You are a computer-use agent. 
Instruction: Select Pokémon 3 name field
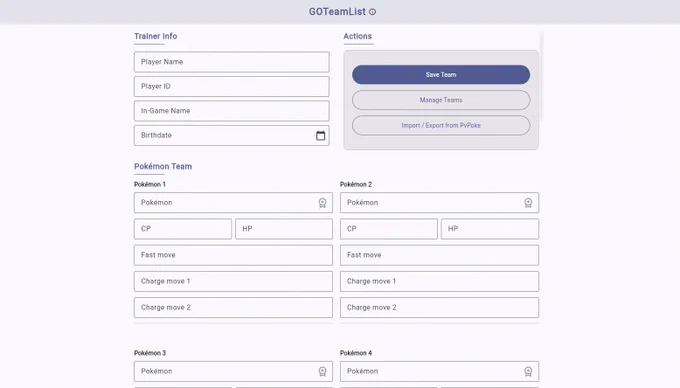233,371
